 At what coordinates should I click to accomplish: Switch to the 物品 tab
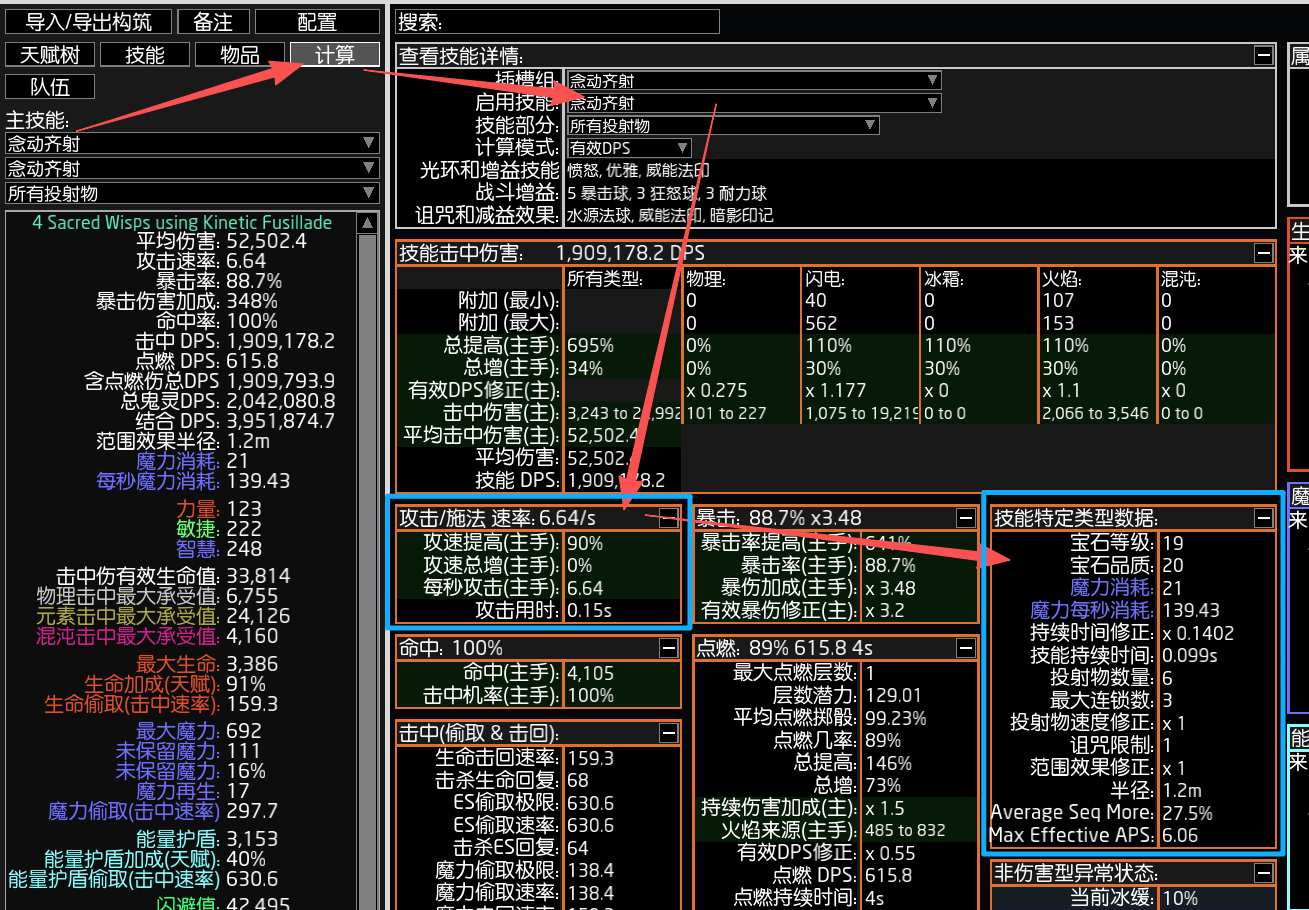tap(239, 55)
